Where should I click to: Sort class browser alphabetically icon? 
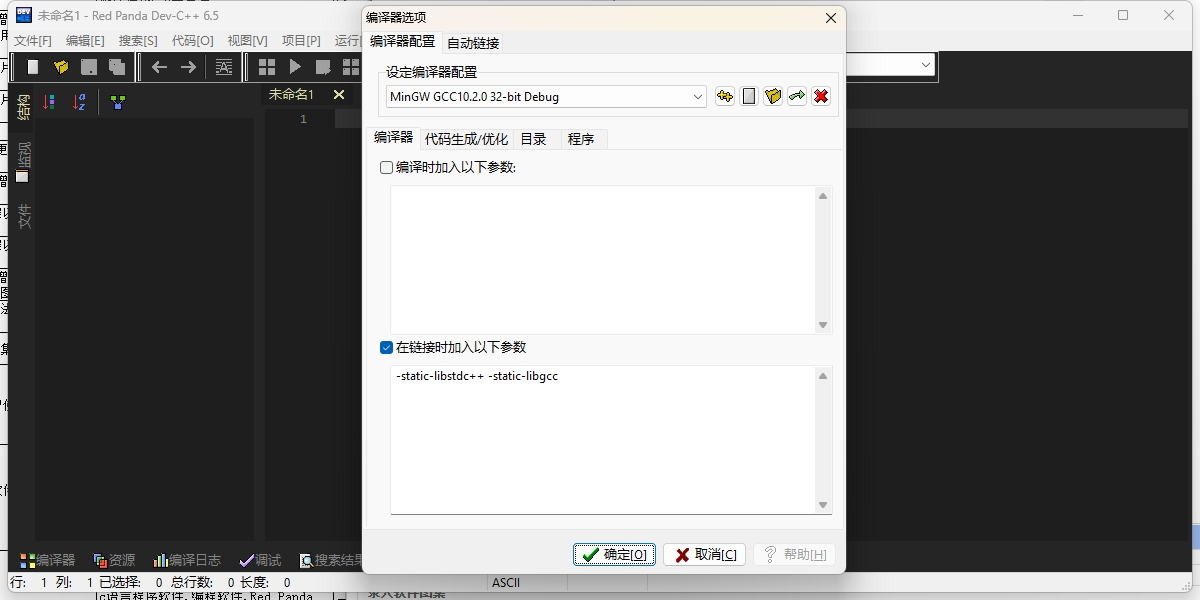pyautogui.click(x=80, y=102)
